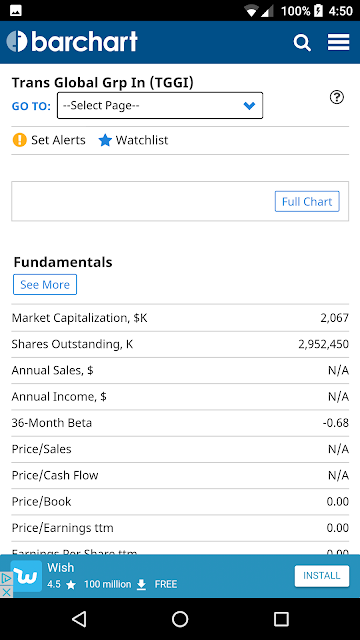The width and height of the screenshot is (360, 640).
Task: Tap the barchart logo
Action: click(72, 42)
